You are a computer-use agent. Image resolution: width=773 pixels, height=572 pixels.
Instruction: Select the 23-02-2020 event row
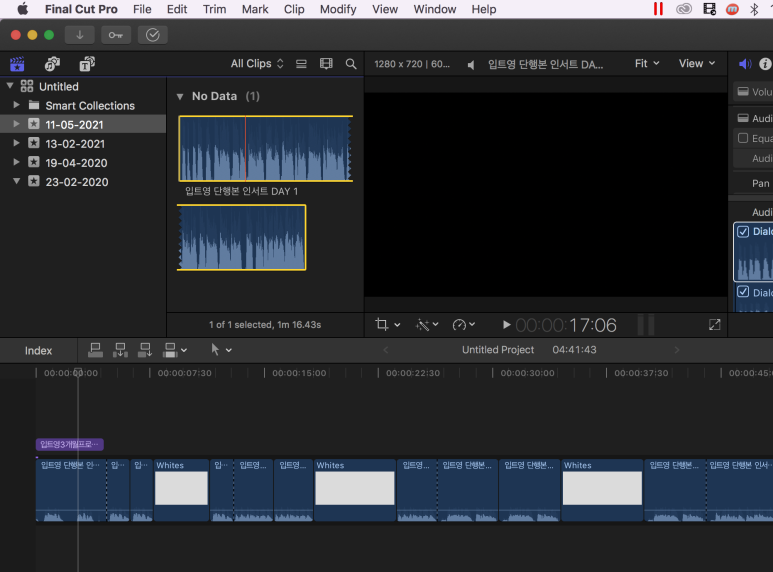point(83,181)
